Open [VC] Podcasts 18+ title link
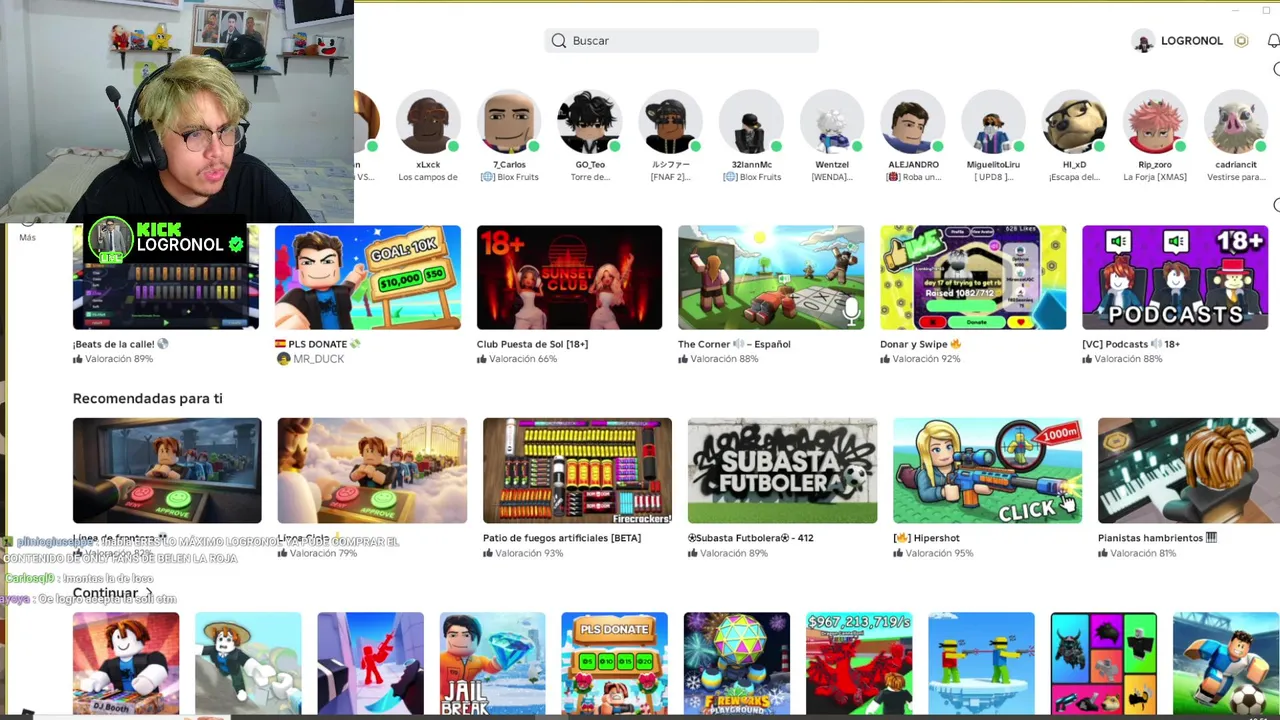The image size is (1280, 720). [x=1131, y=344]
